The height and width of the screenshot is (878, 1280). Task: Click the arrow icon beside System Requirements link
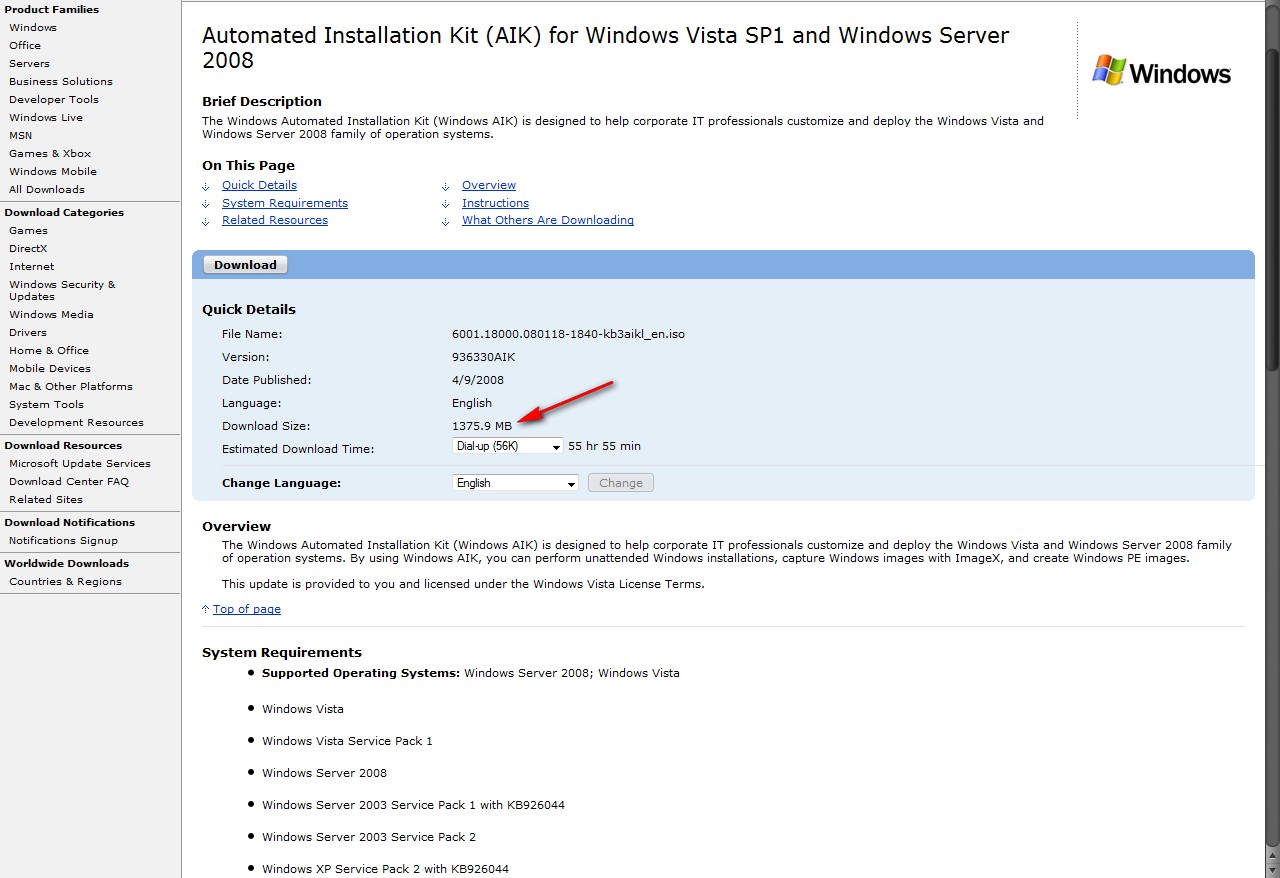click(206, 204)
